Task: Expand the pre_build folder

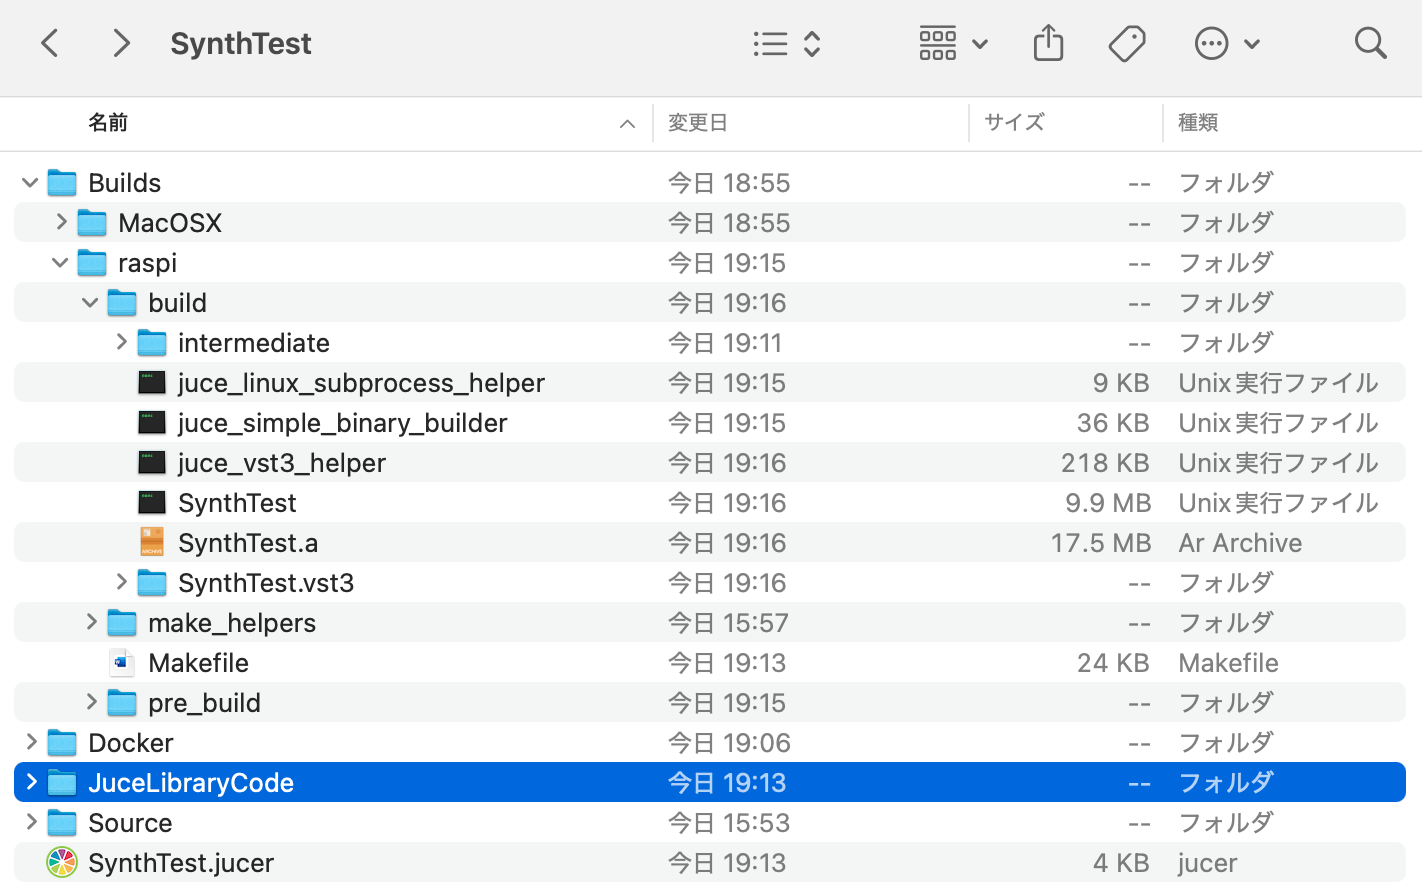Action: point(92,702)
